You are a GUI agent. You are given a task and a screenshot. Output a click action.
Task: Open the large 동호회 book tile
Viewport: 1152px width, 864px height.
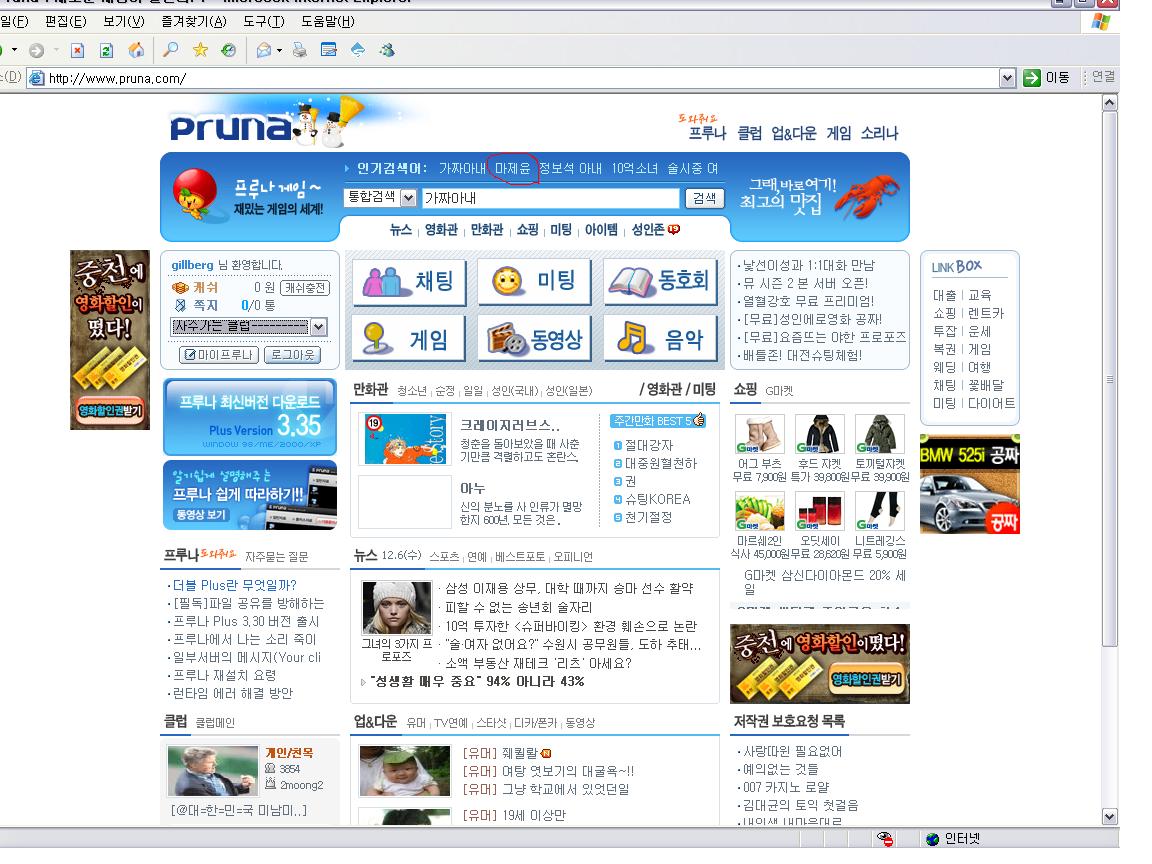coord(660,281)
